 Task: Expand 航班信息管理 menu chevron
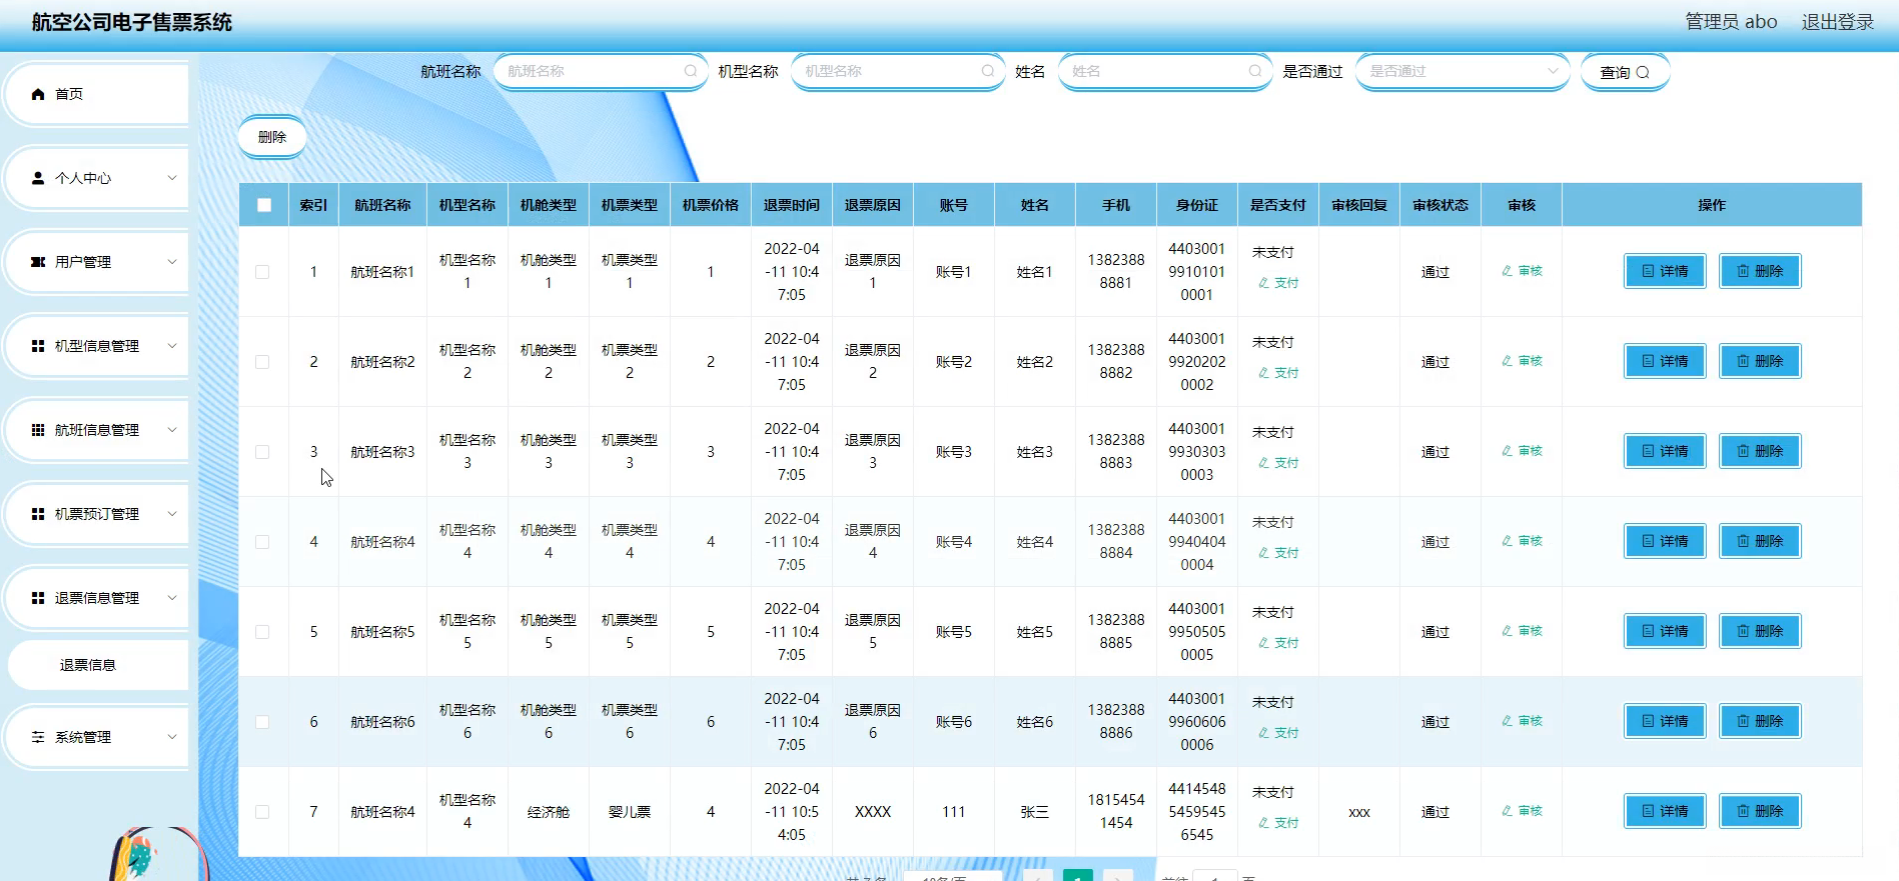pyautogui.click(x=172, y=430)
